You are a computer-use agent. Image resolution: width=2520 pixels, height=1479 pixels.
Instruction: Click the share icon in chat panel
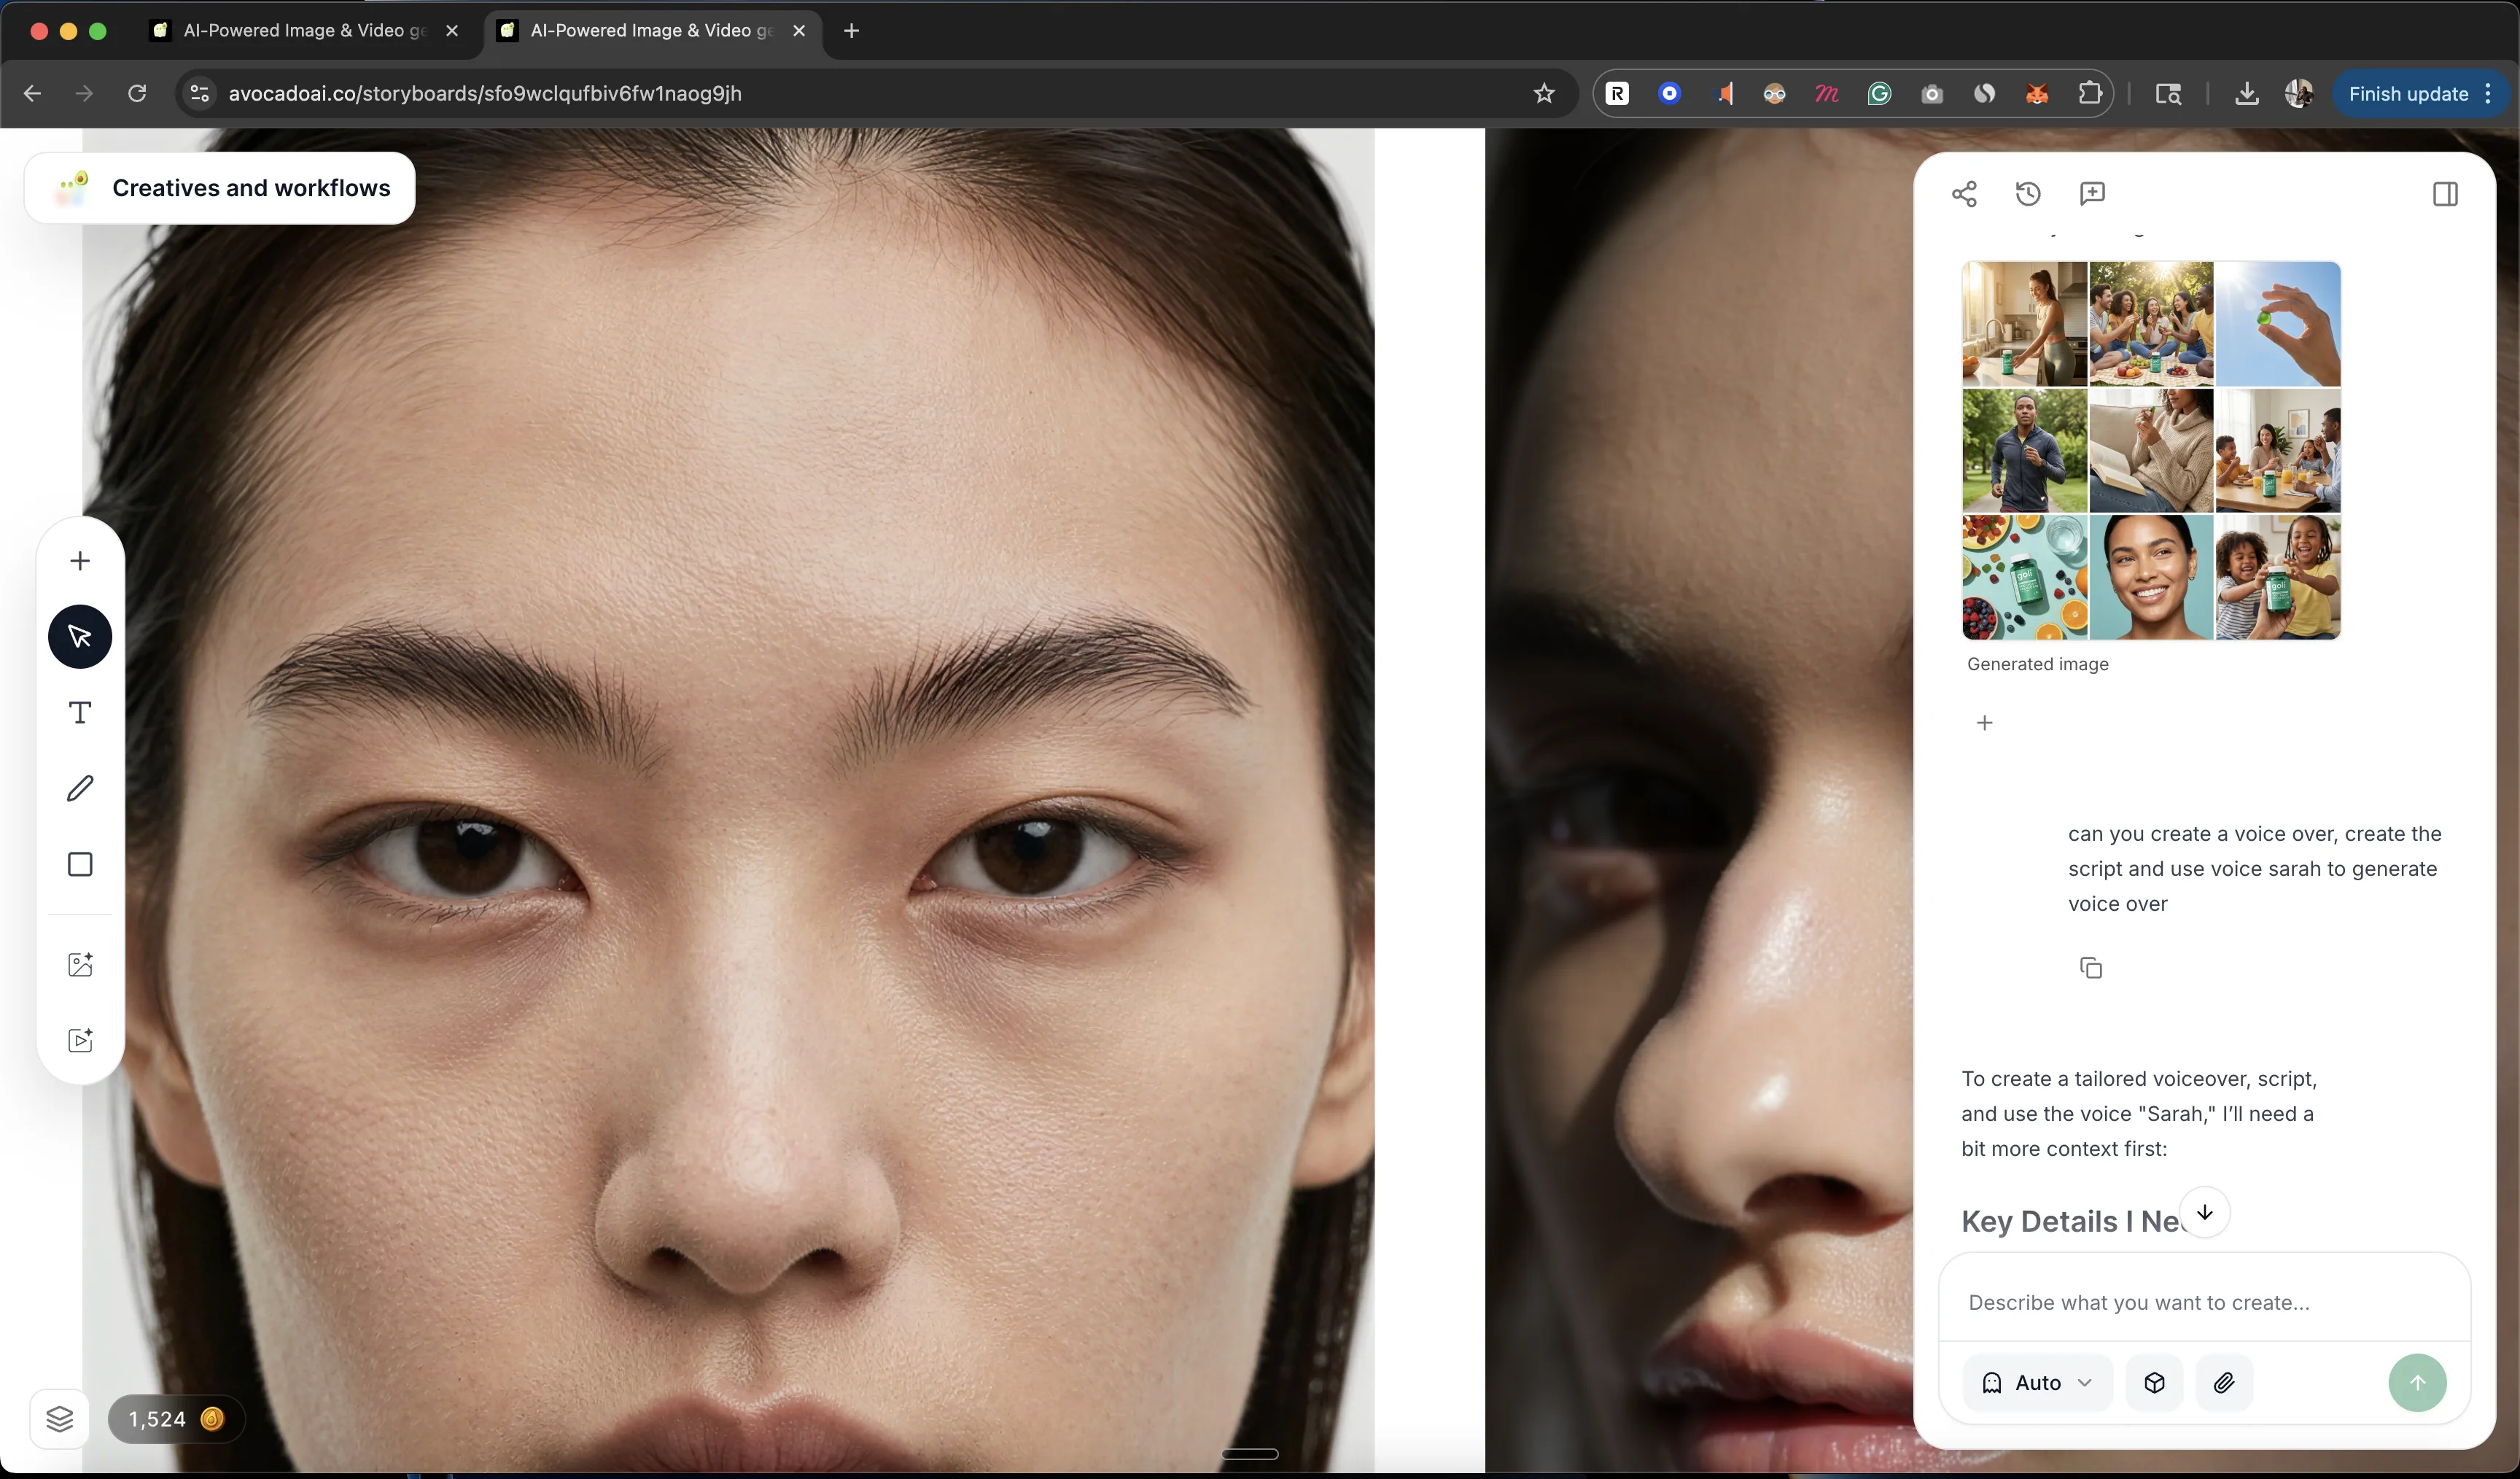pyautogui.click(x=1964, y=193)
